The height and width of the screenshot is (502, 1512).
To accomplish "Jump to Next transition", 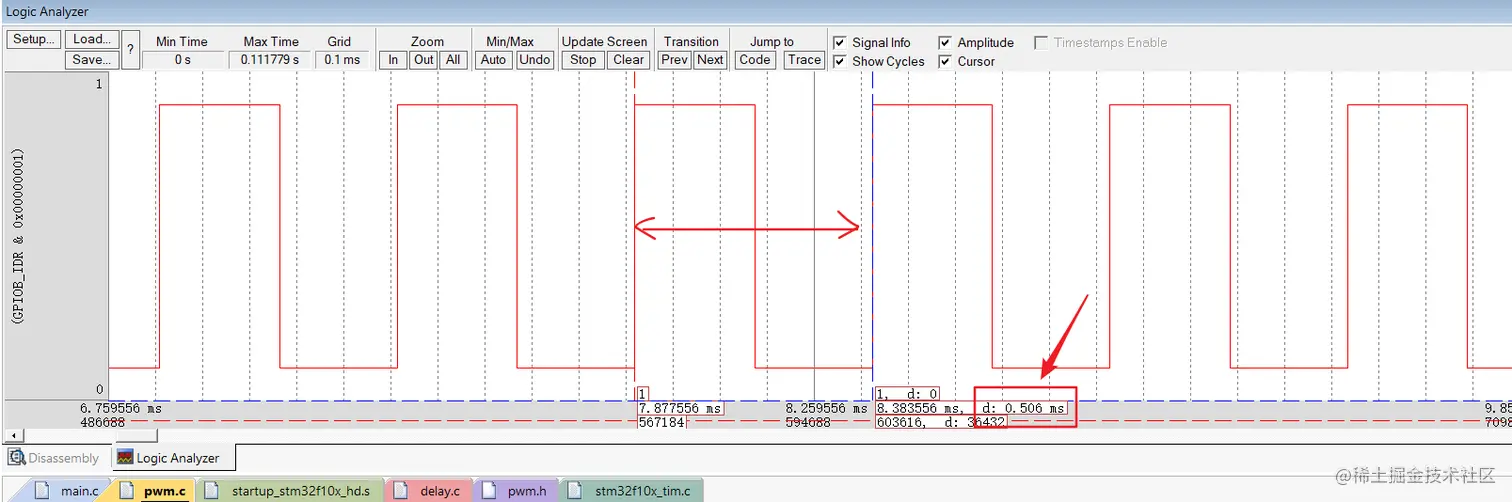I will coord(710,60).
